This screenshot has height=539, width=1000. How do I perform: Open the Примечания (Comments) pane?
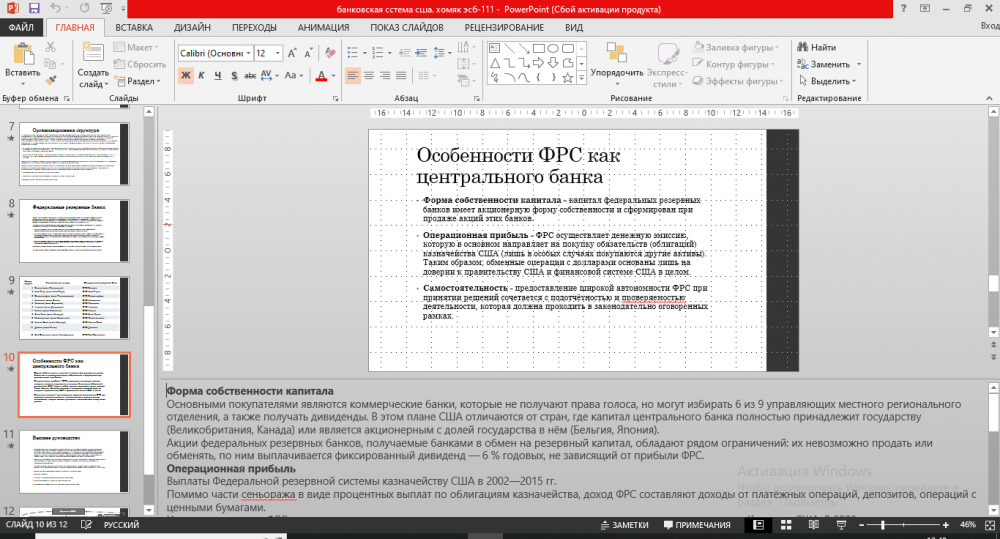coord(695,525)
